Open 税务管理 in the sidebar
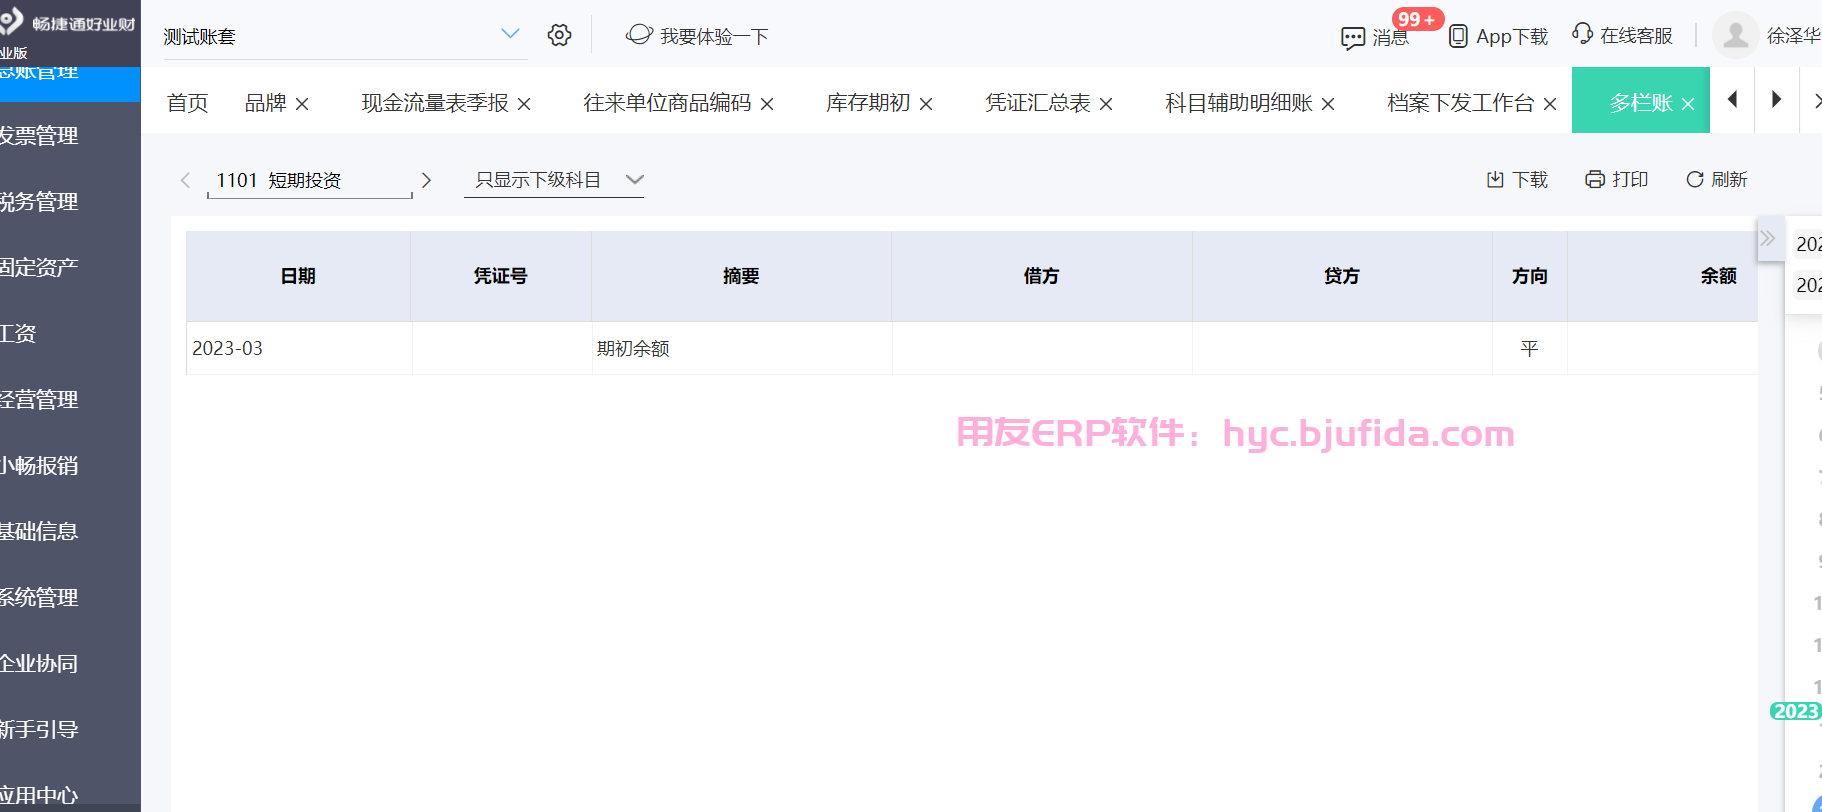 pos(40,201)
